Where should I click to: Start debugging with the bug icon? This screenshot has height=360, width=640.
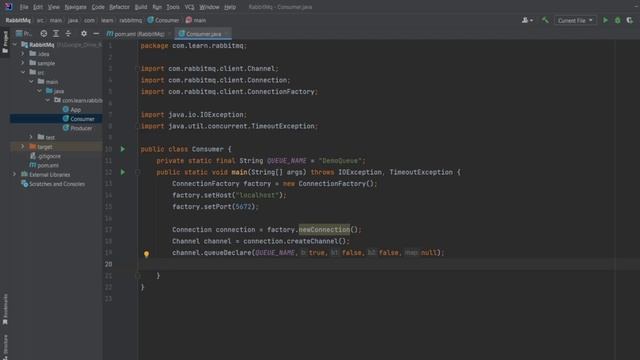point(618,20)
